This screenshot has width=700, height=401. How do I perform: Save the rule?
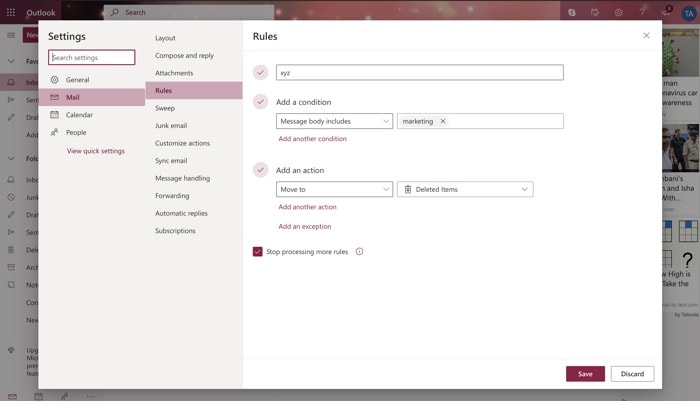pyautogui.click(x=585, y=374)
